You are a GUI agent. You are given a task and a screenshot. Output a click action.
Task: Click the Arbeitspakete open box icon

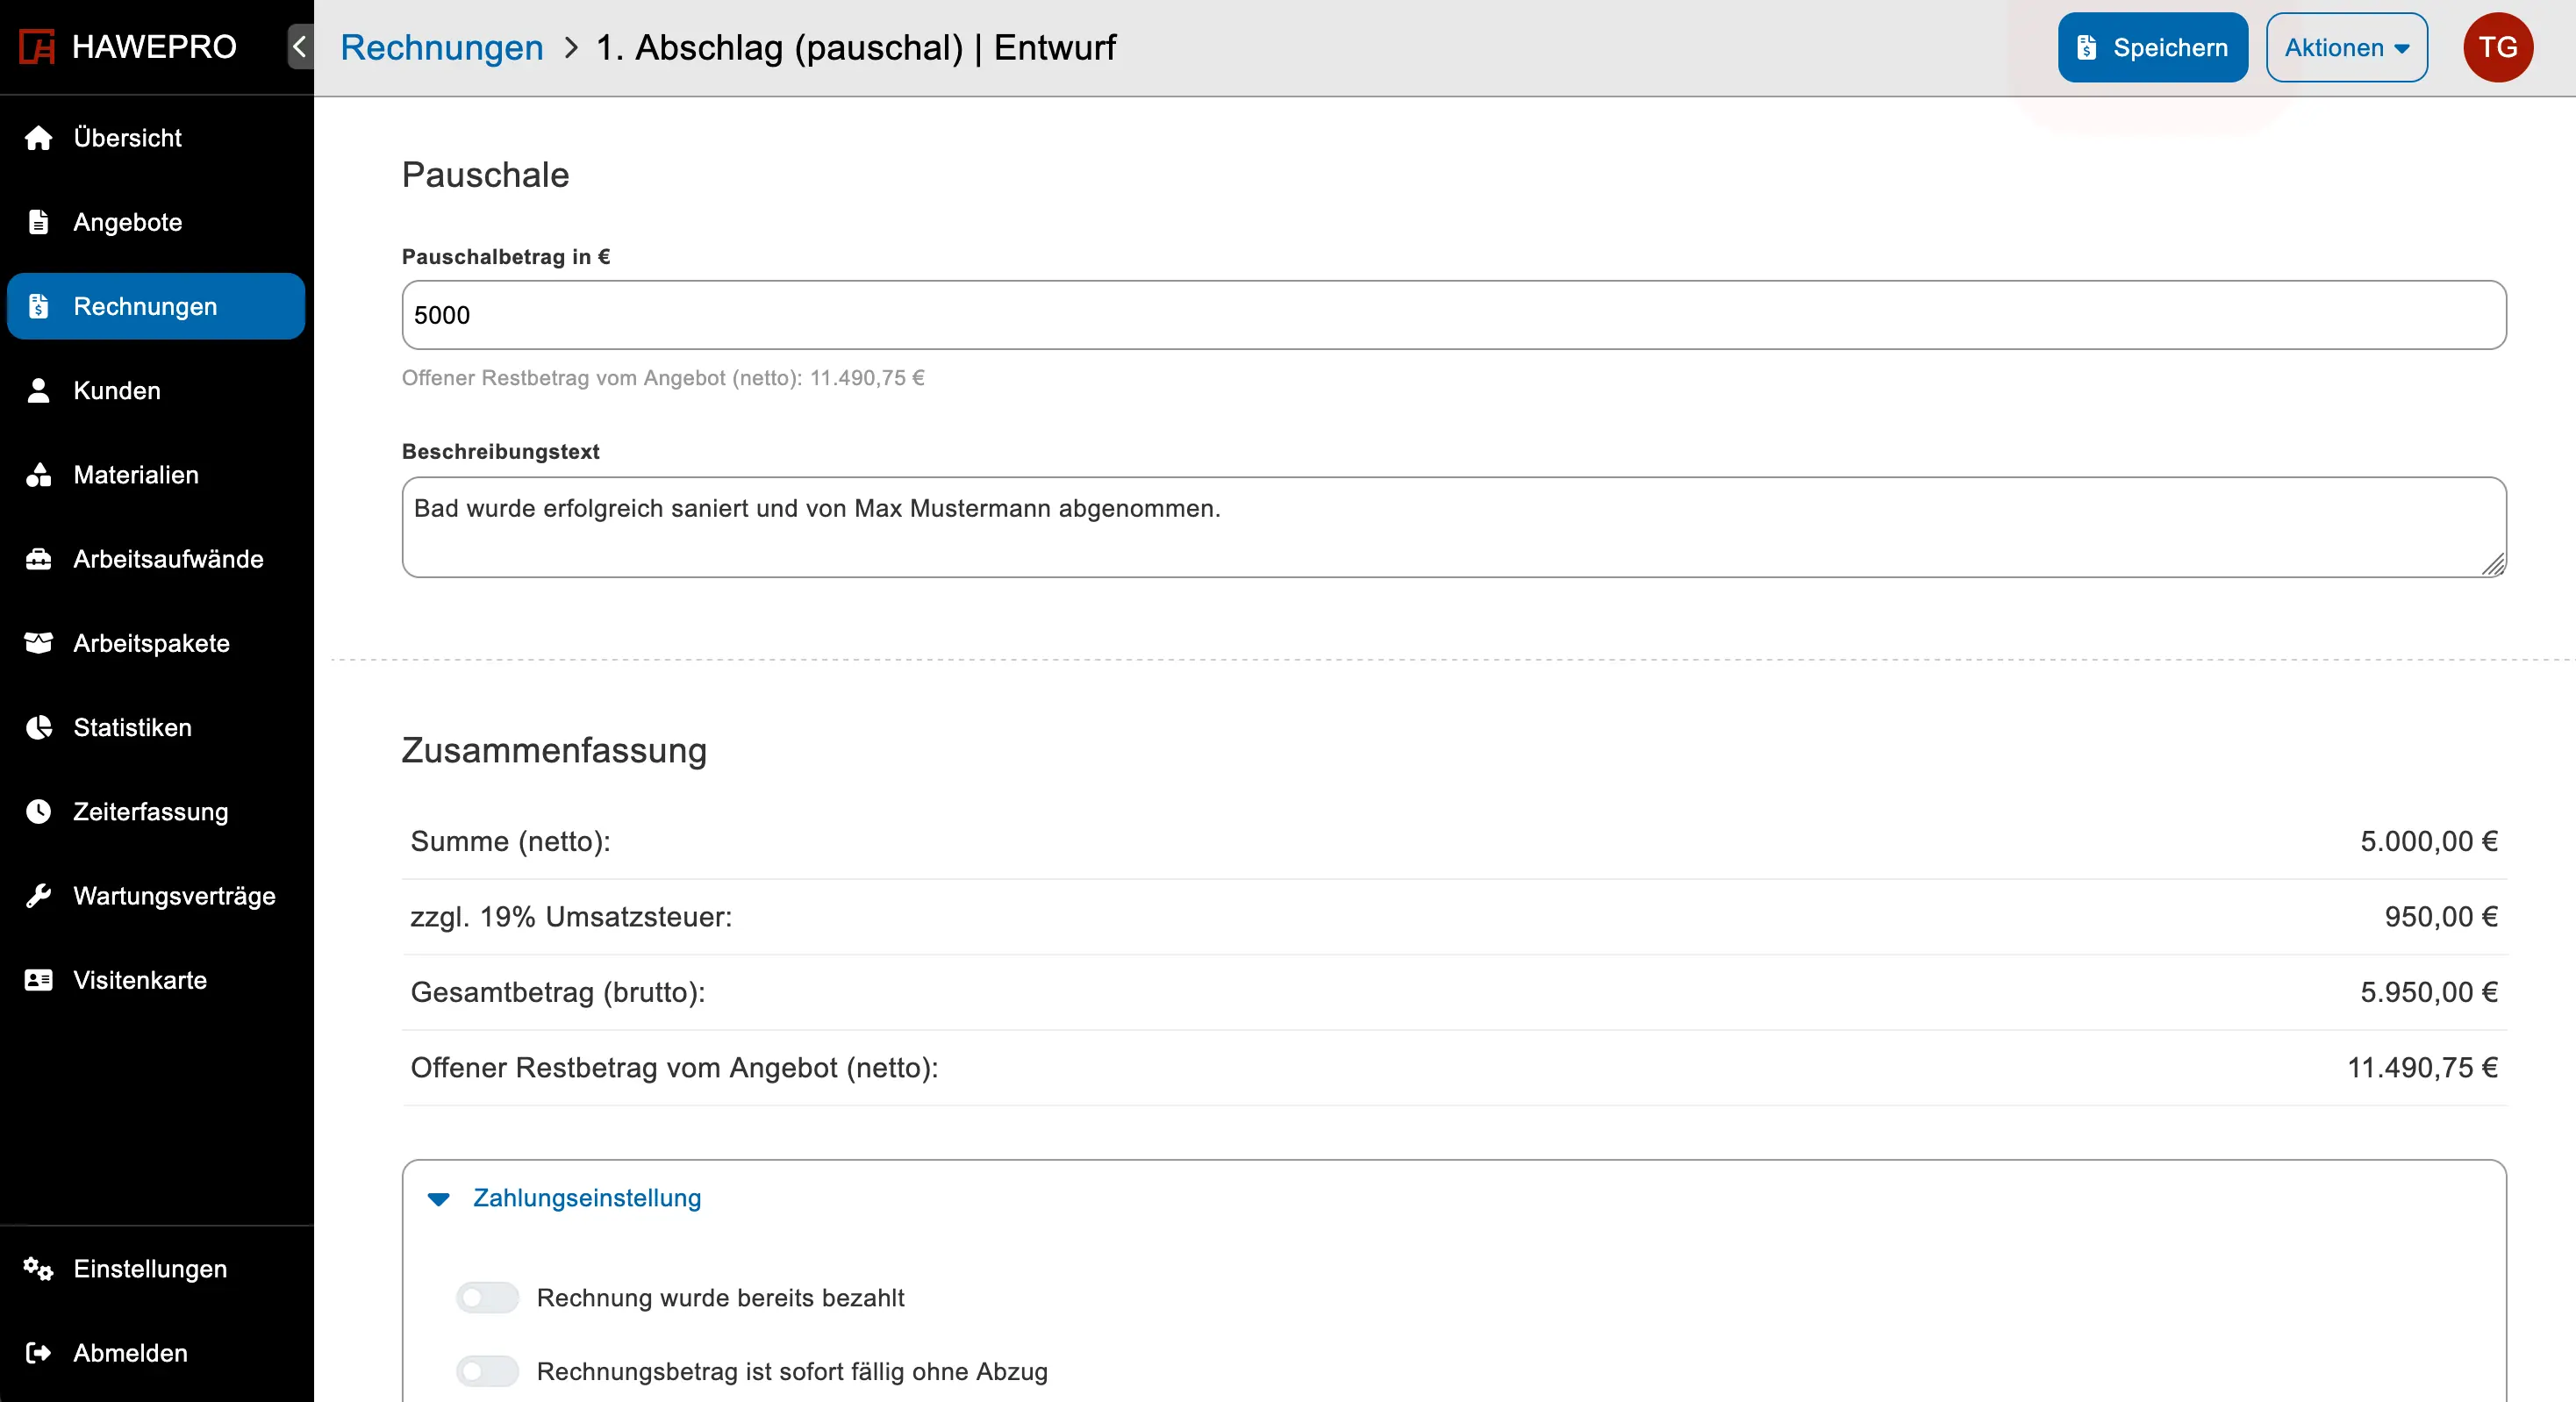click(x=38, y=643)
